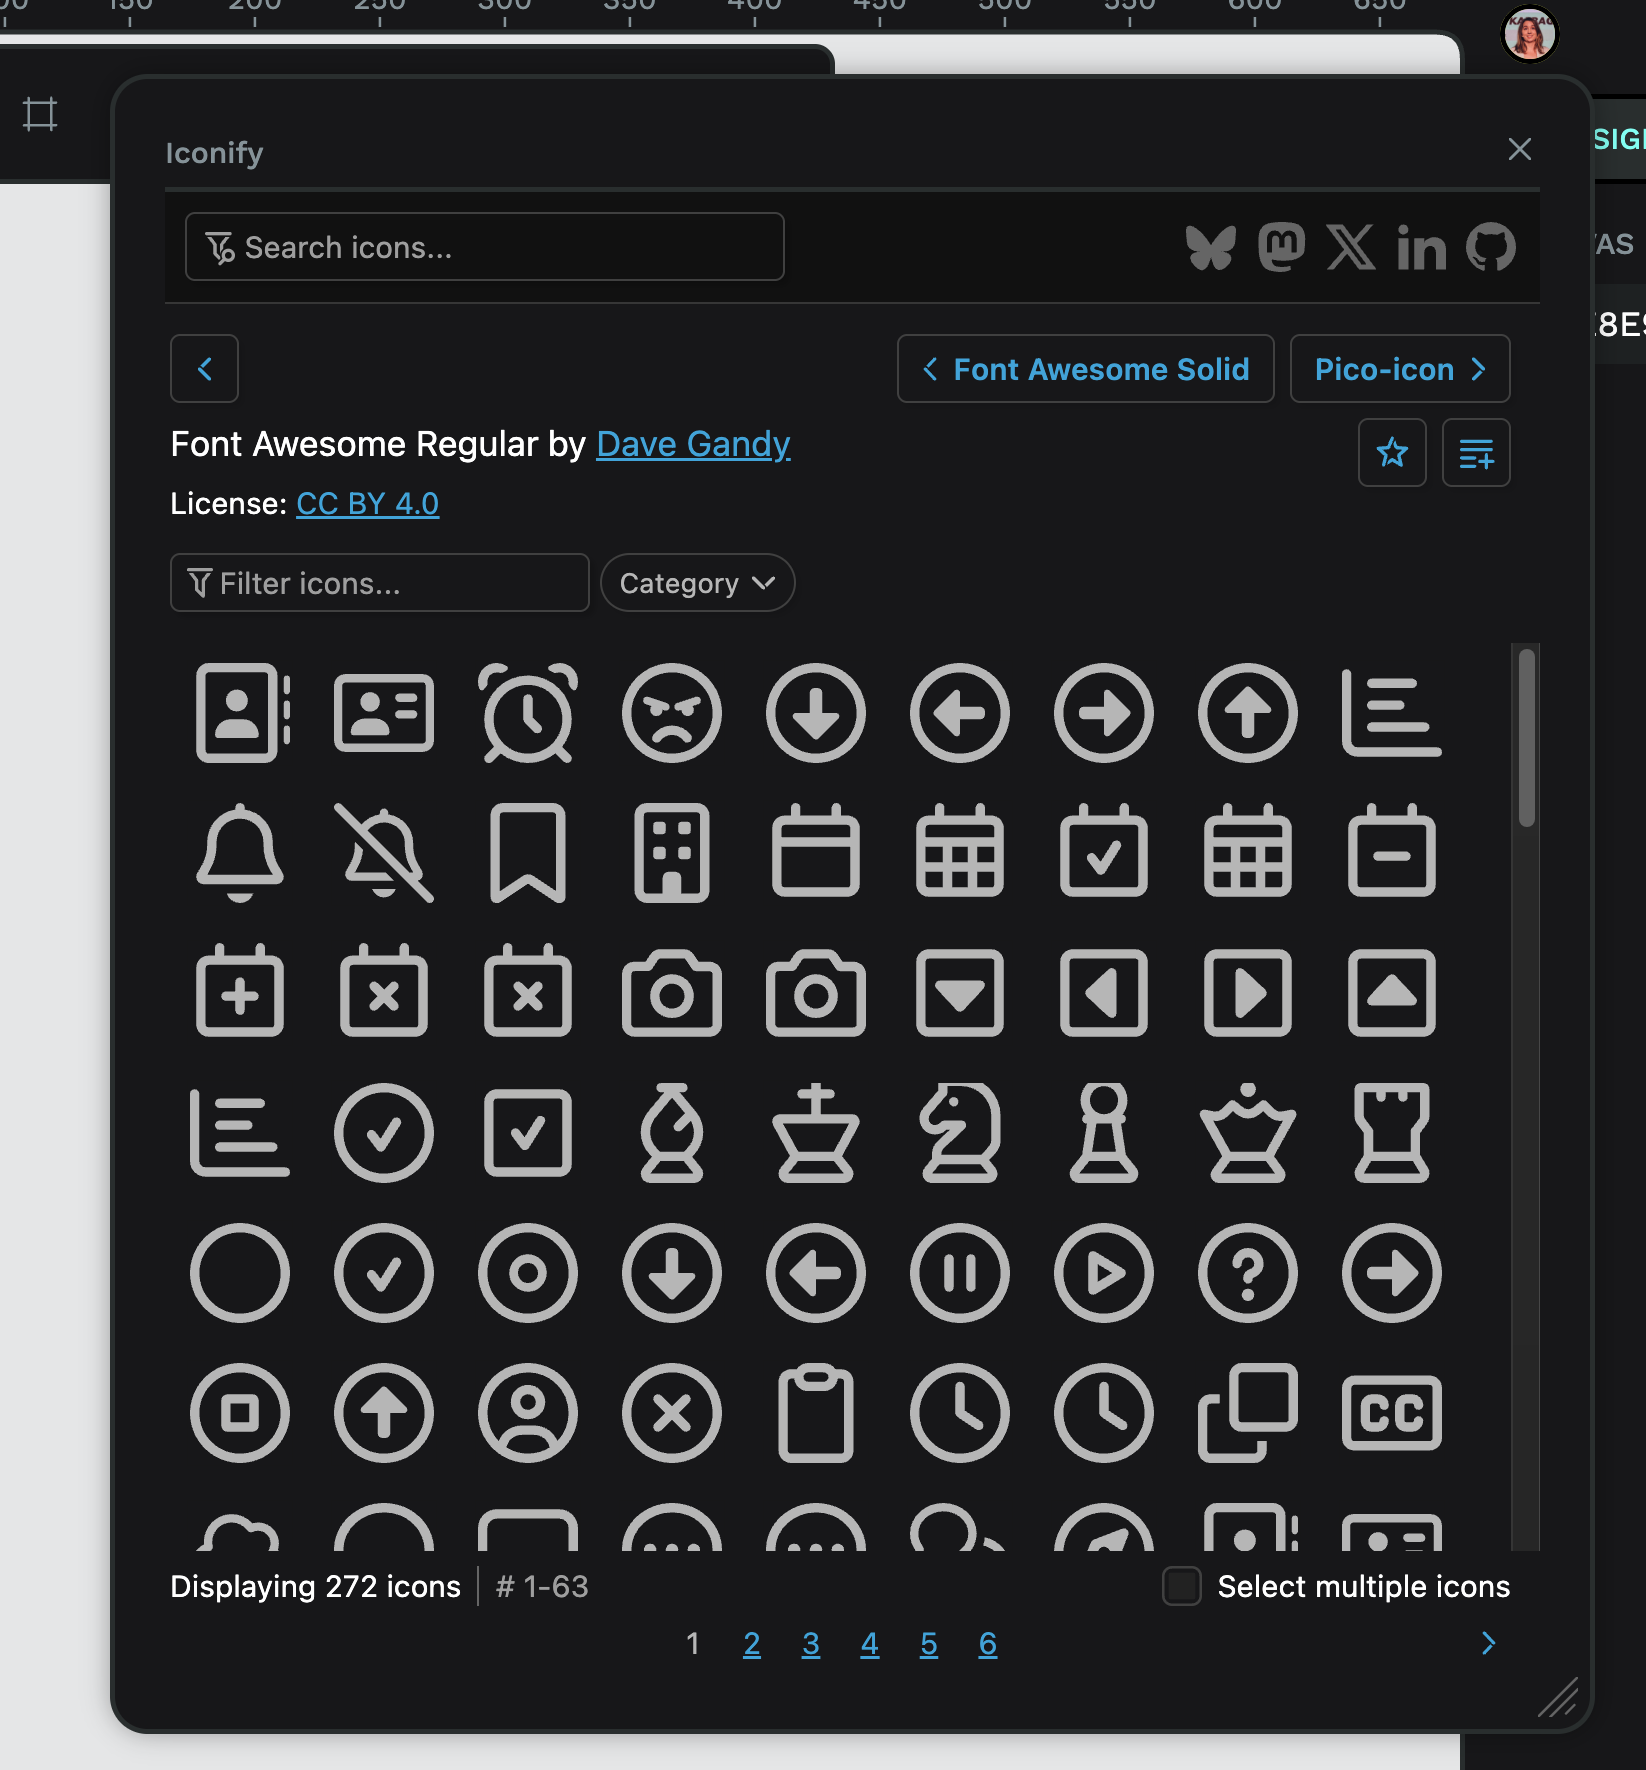Select the clipboard icon
The width and height of the screenshot is (1646, 1770).
pos(816,1413)
